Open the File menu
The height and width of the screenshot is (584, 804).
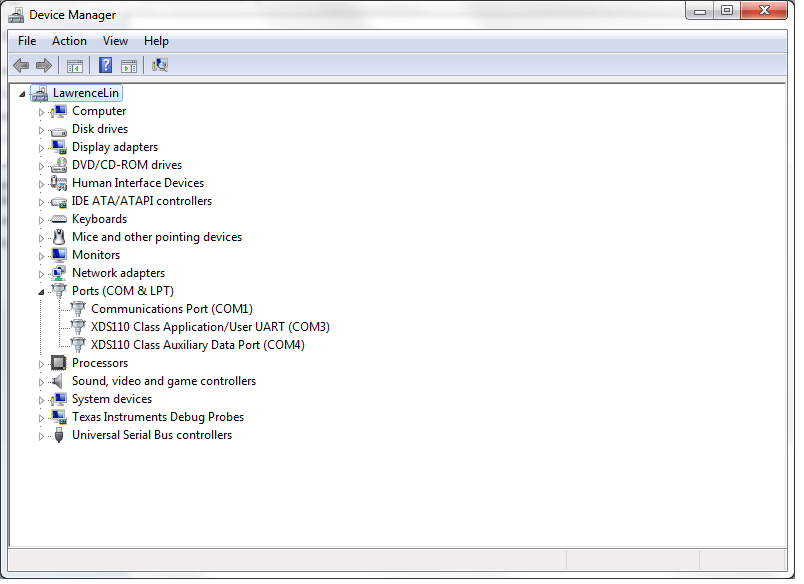27,41
